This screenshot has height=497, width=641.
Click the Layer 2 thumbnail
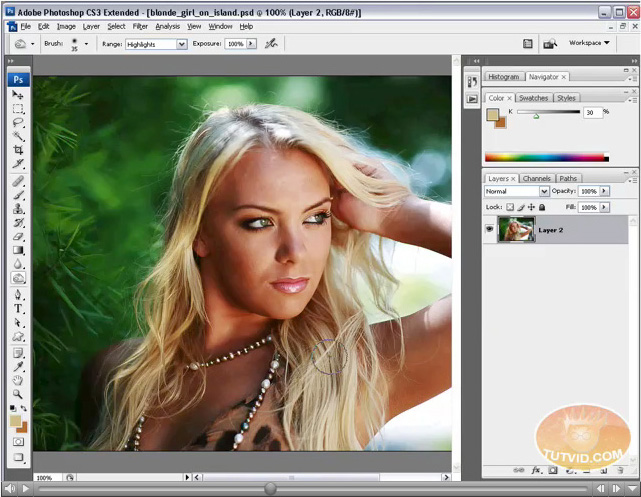coord(516,229)
